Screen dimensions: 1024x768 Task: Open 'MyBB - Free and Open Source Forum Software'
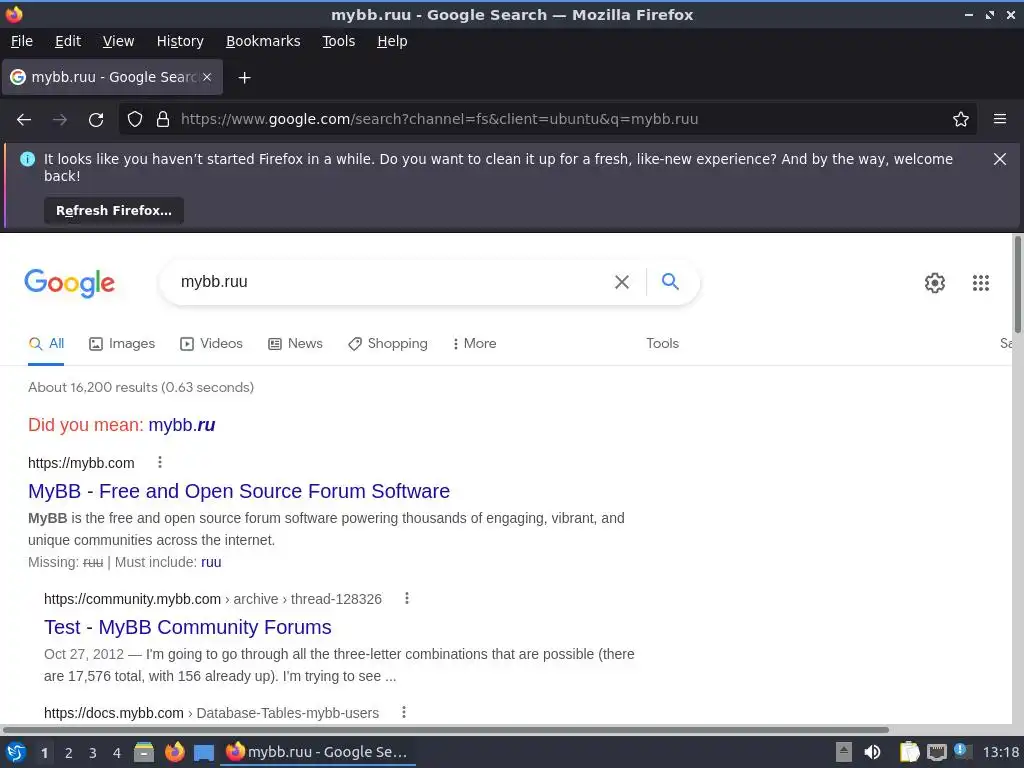point(239,491)
